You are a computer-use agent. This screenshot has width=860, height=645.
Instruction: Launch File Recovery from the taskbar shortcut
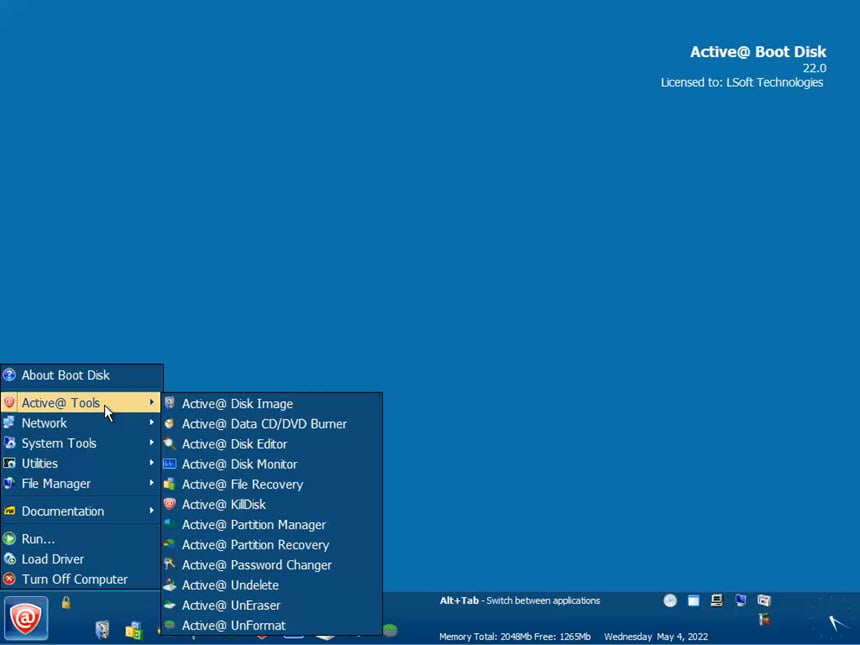[x=134, y=631]
